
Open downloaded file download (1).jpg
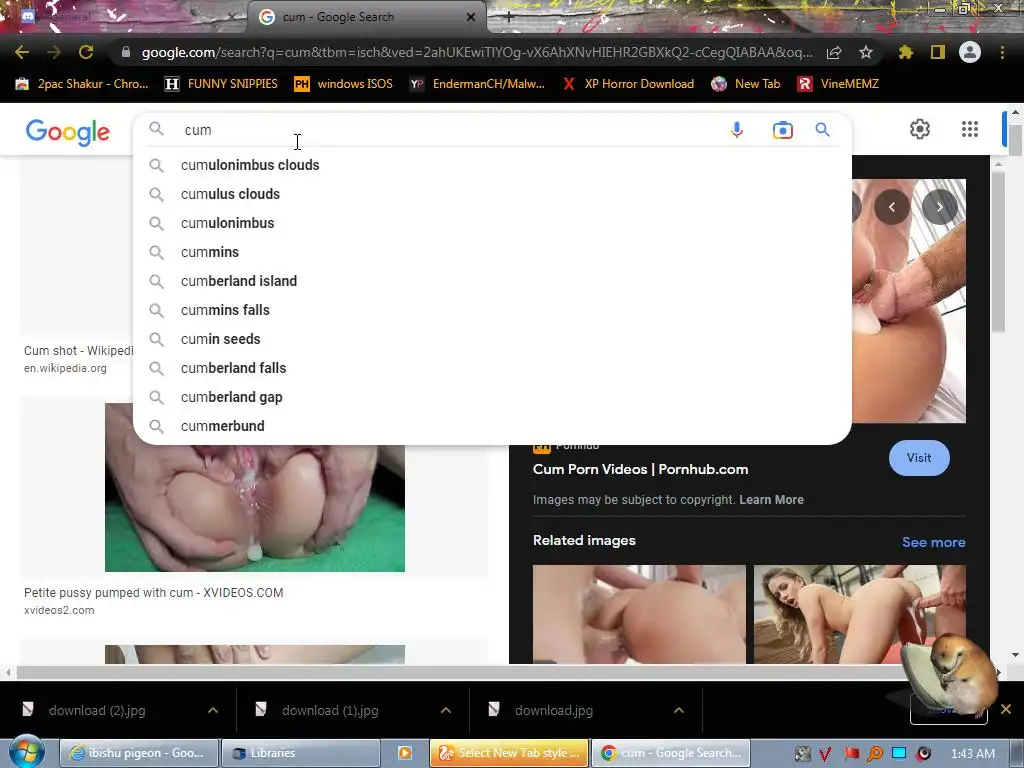point(330,711)
